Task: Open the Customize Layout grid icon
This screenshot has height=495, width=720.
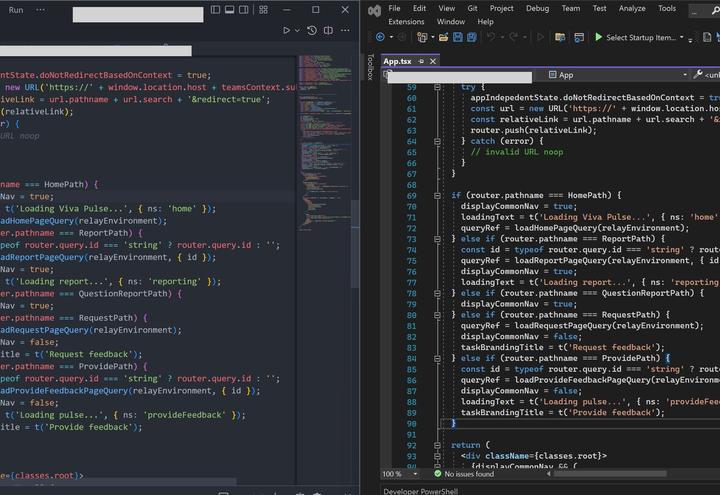Action: coord(261,9)
